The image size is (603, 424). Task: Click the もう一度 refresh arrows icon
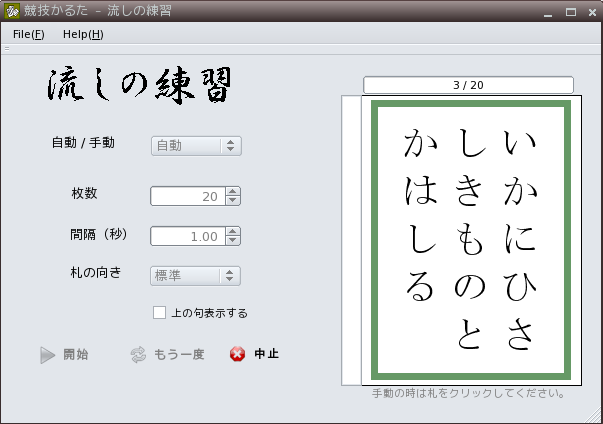(x=138, y=355)
